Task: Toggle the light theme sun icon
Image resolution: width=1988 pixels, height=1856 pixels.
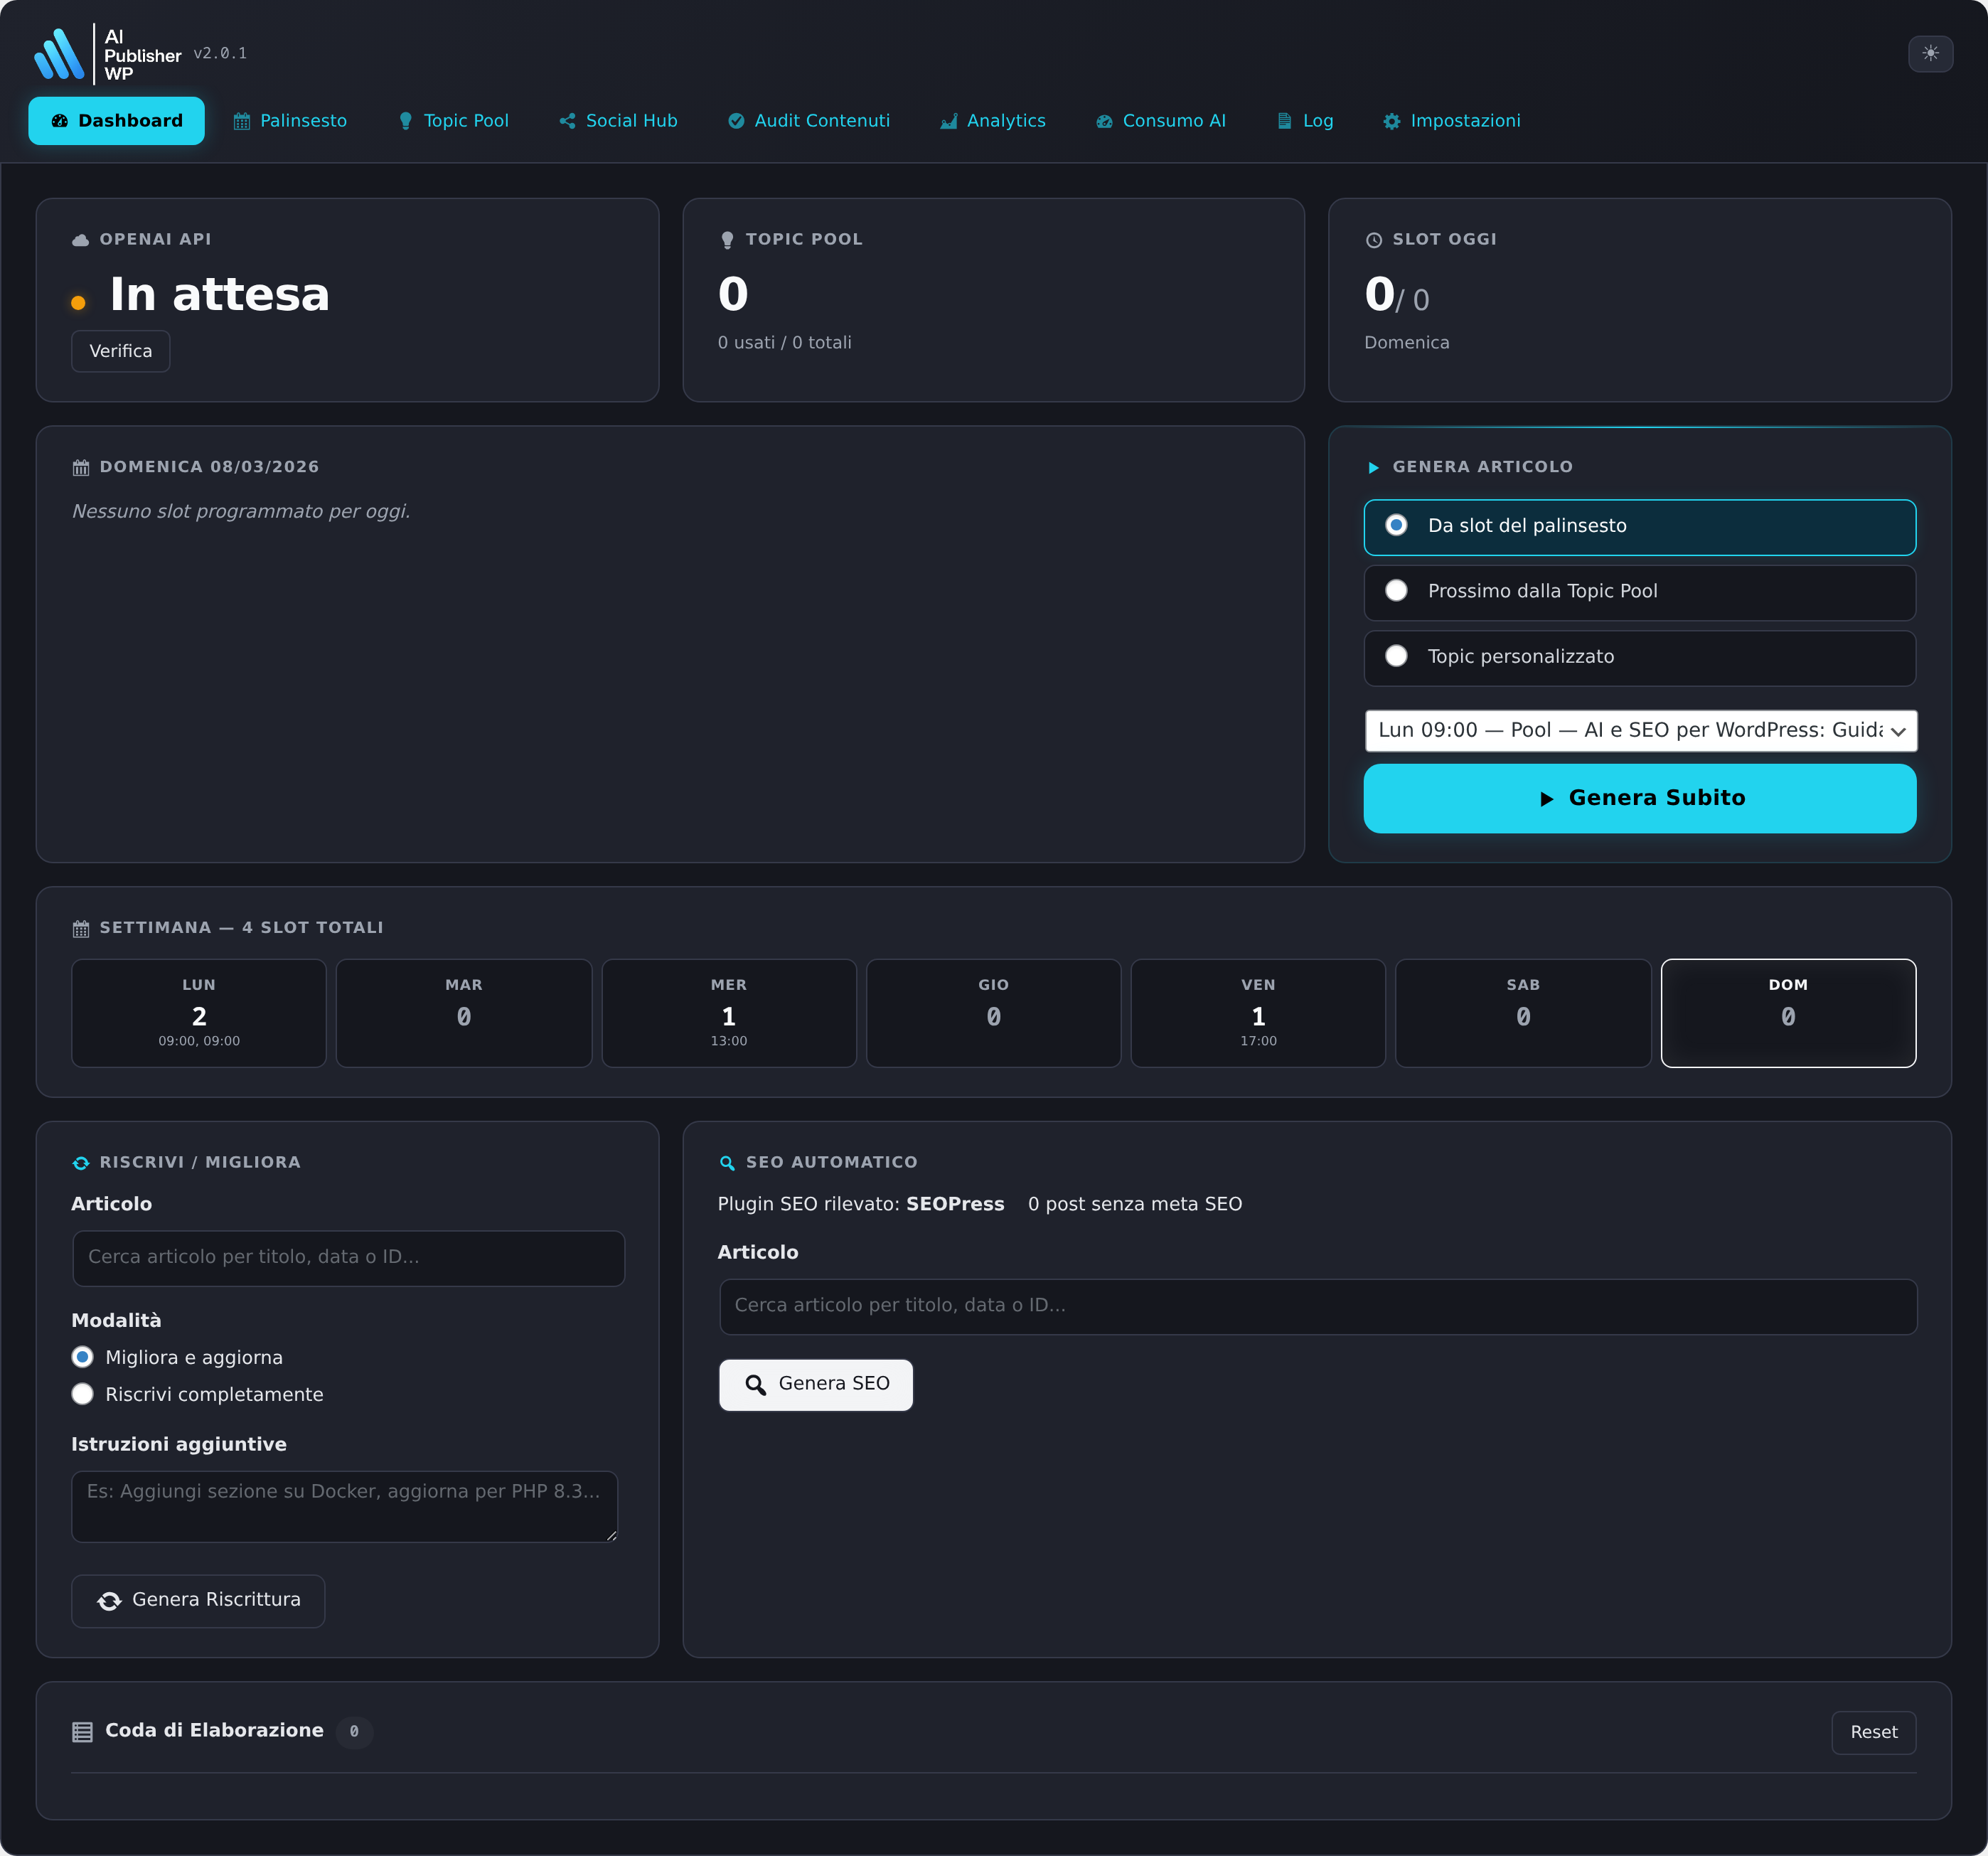Action: tap(1931, 54)
